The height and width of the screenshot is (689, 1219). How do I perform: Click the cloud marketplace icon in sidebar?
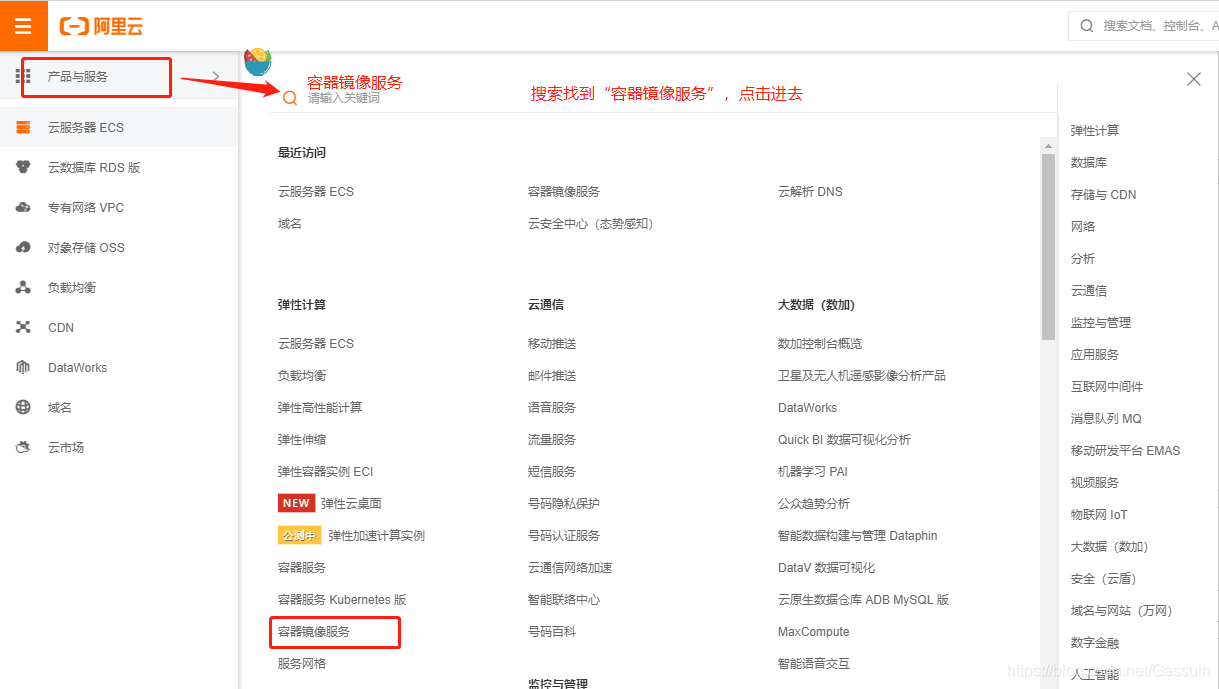coord(23,447)
